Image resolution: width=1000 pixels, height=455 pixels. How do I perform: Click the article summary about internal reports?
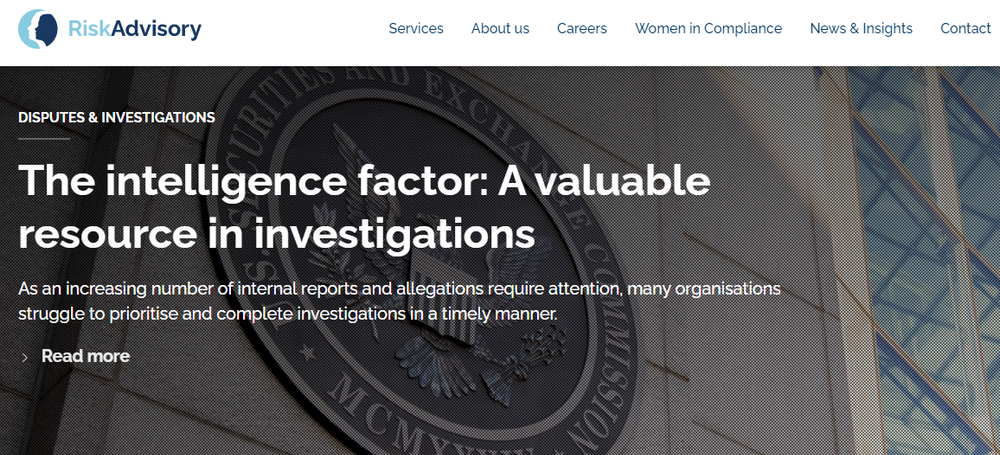pos(399,301)
